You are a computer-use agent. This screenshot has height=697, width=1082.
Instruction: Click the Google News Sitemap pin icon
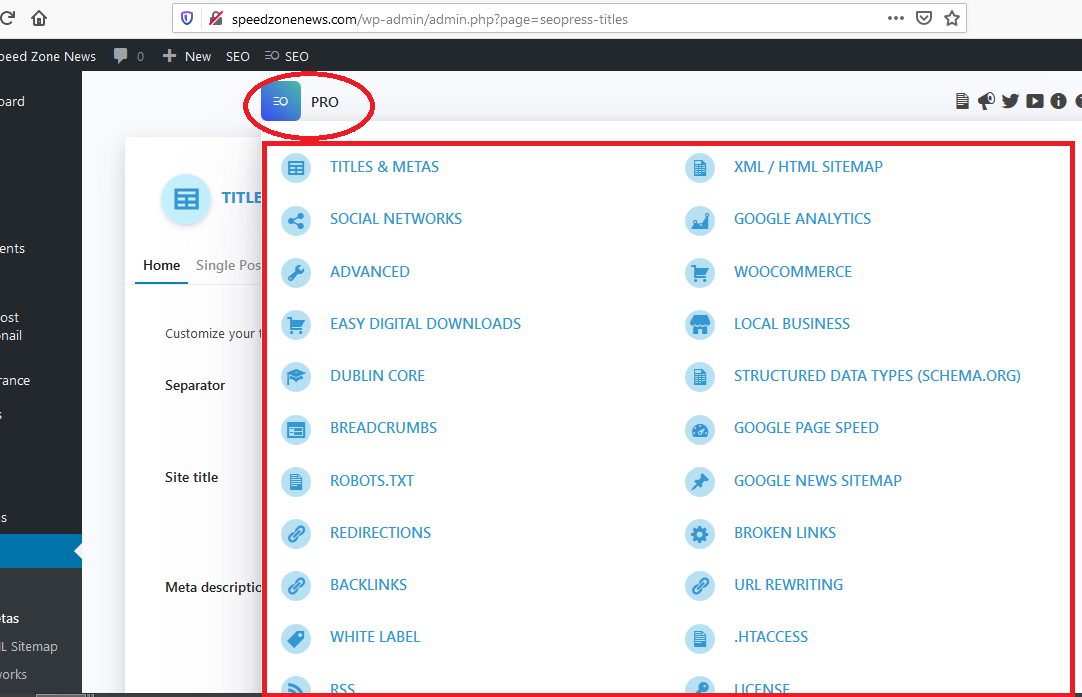tap(699, 481)
